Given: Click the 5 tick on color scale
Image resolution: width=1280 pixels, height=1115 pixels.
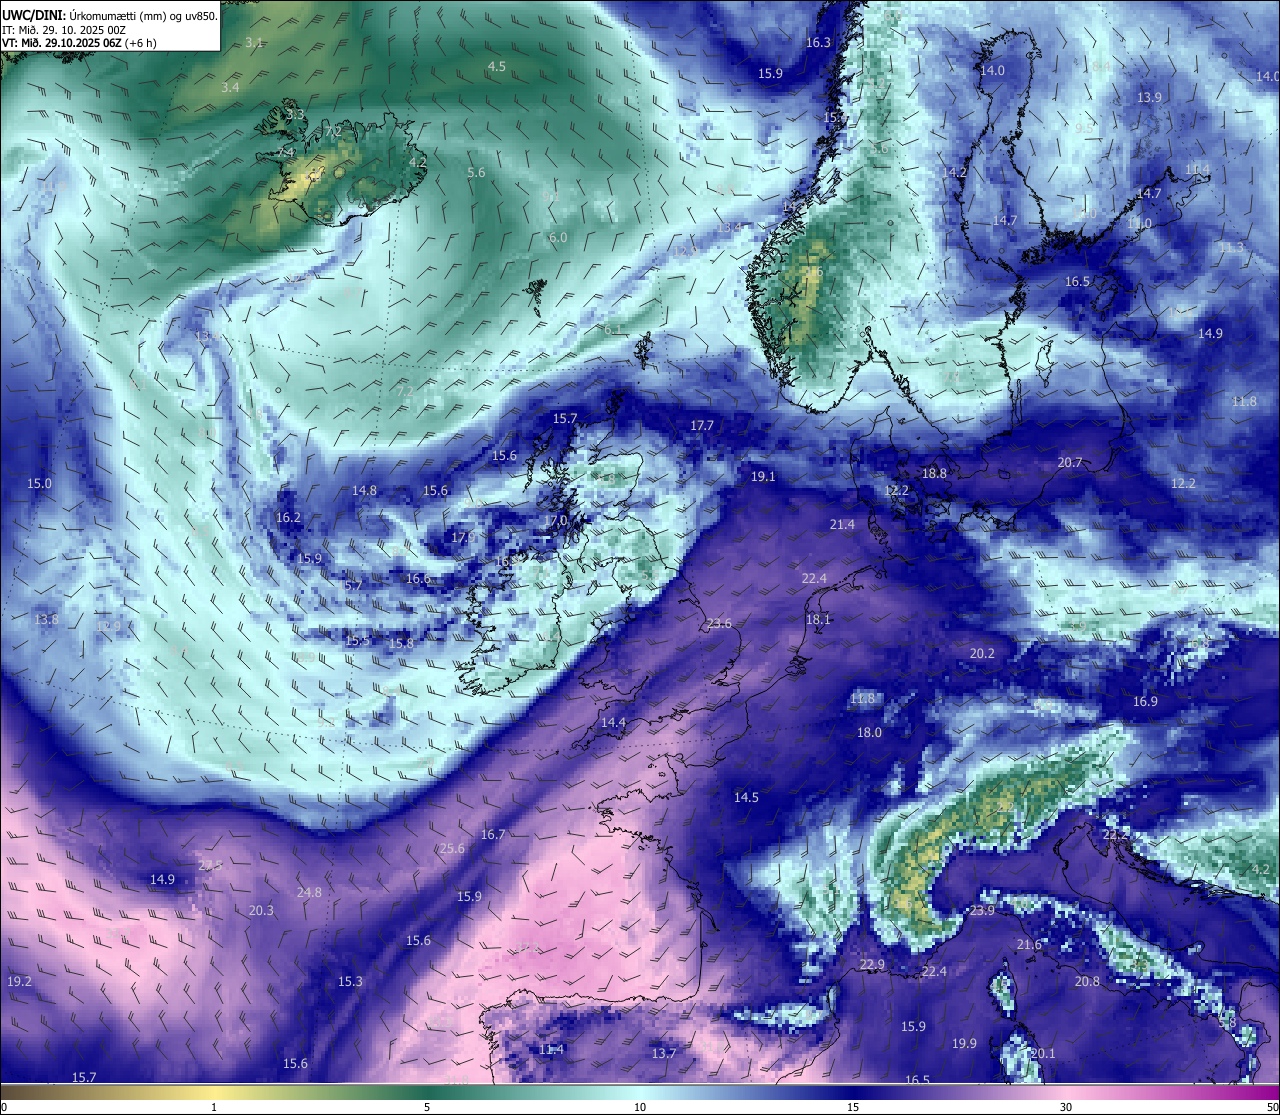Looking at the screenshot, I should (427, 1107).
